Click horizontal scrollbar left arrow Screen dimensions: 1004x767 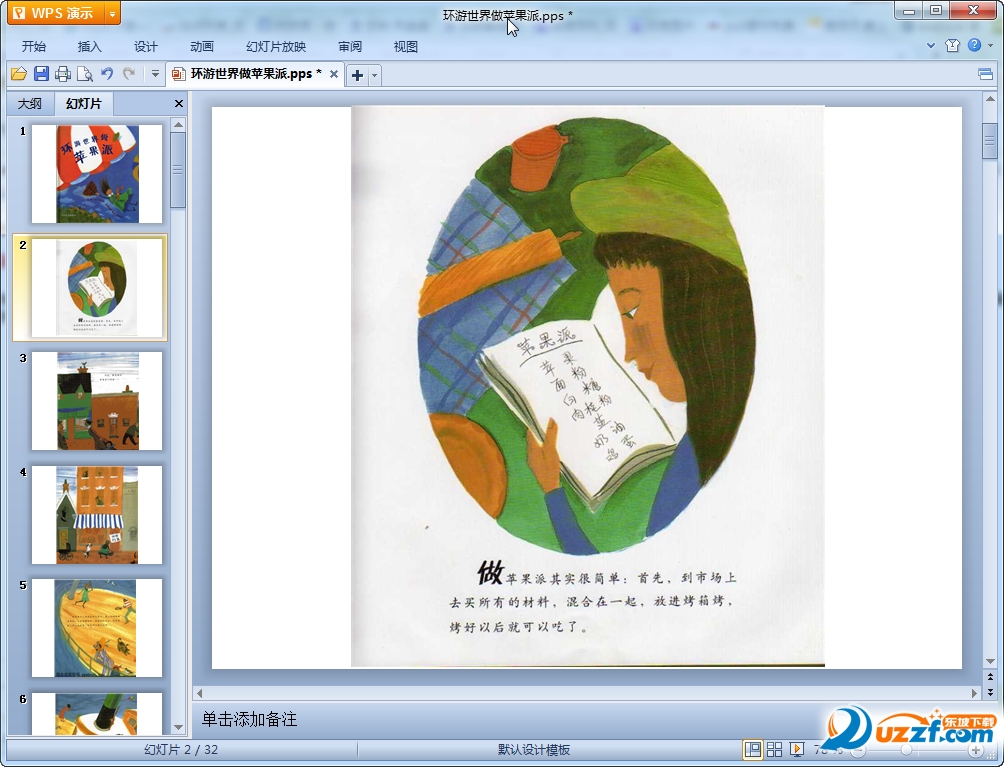[x=200, y=693]
